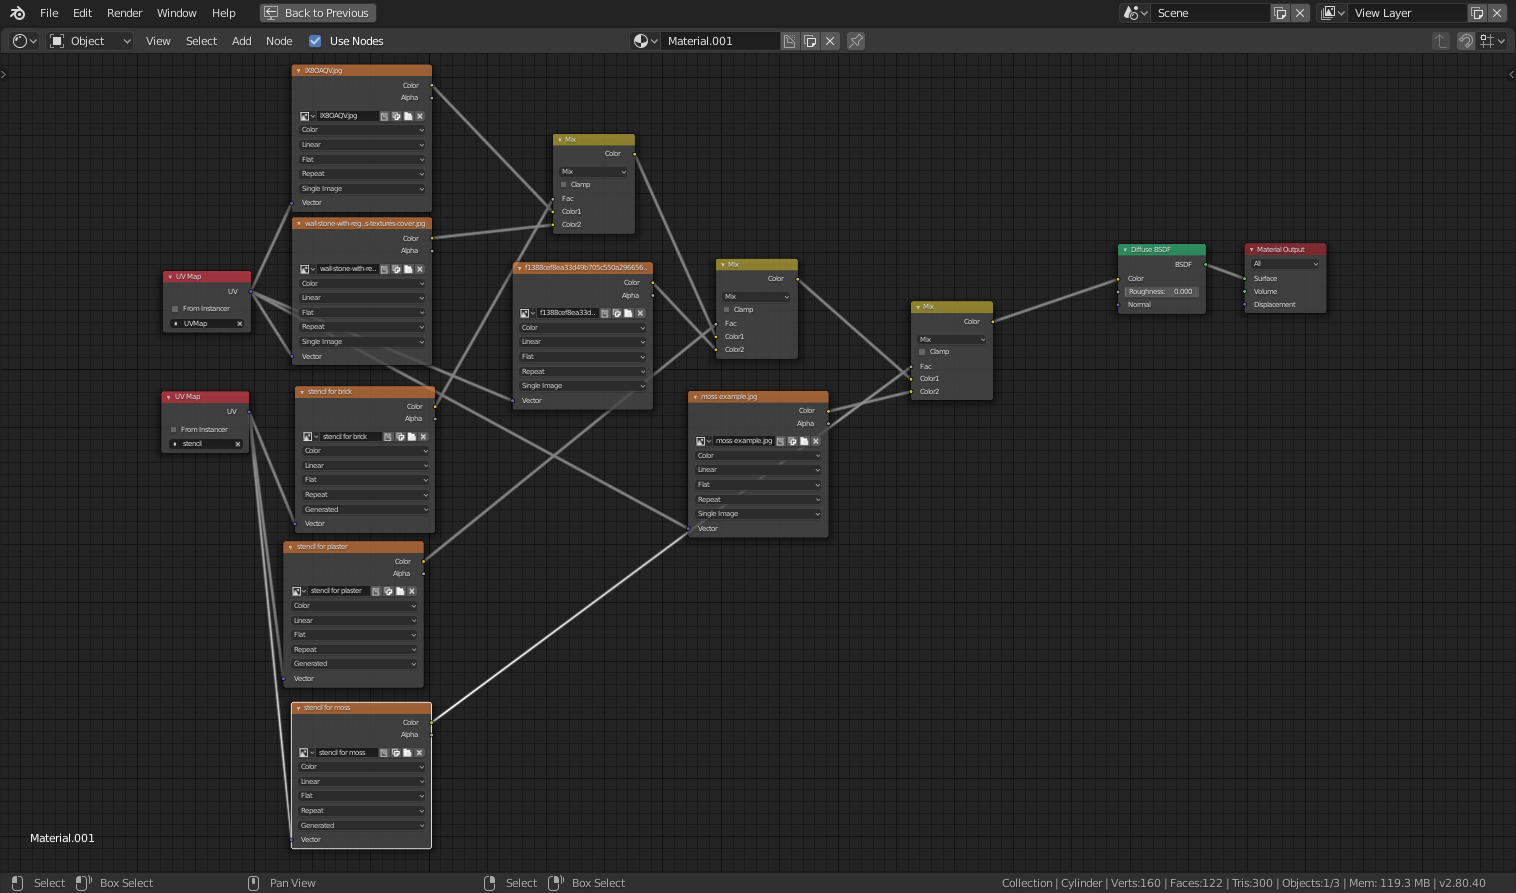Open the node editor Node menu
The width and height of the screenshot is (1516, 893).
pyautogui.click(x=279, y=41)
